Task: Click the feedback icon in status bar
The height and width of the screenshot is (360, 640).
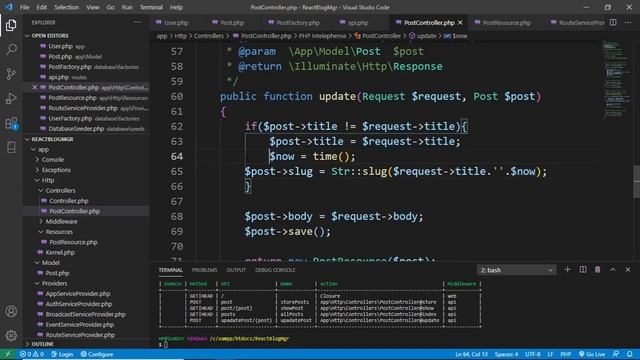Action: tap(616, 354)
